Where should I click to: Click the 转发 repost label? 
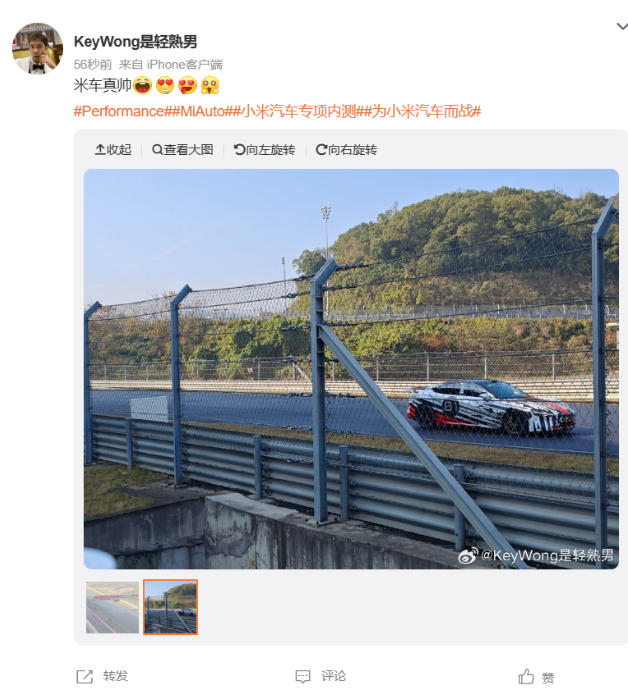116,676
